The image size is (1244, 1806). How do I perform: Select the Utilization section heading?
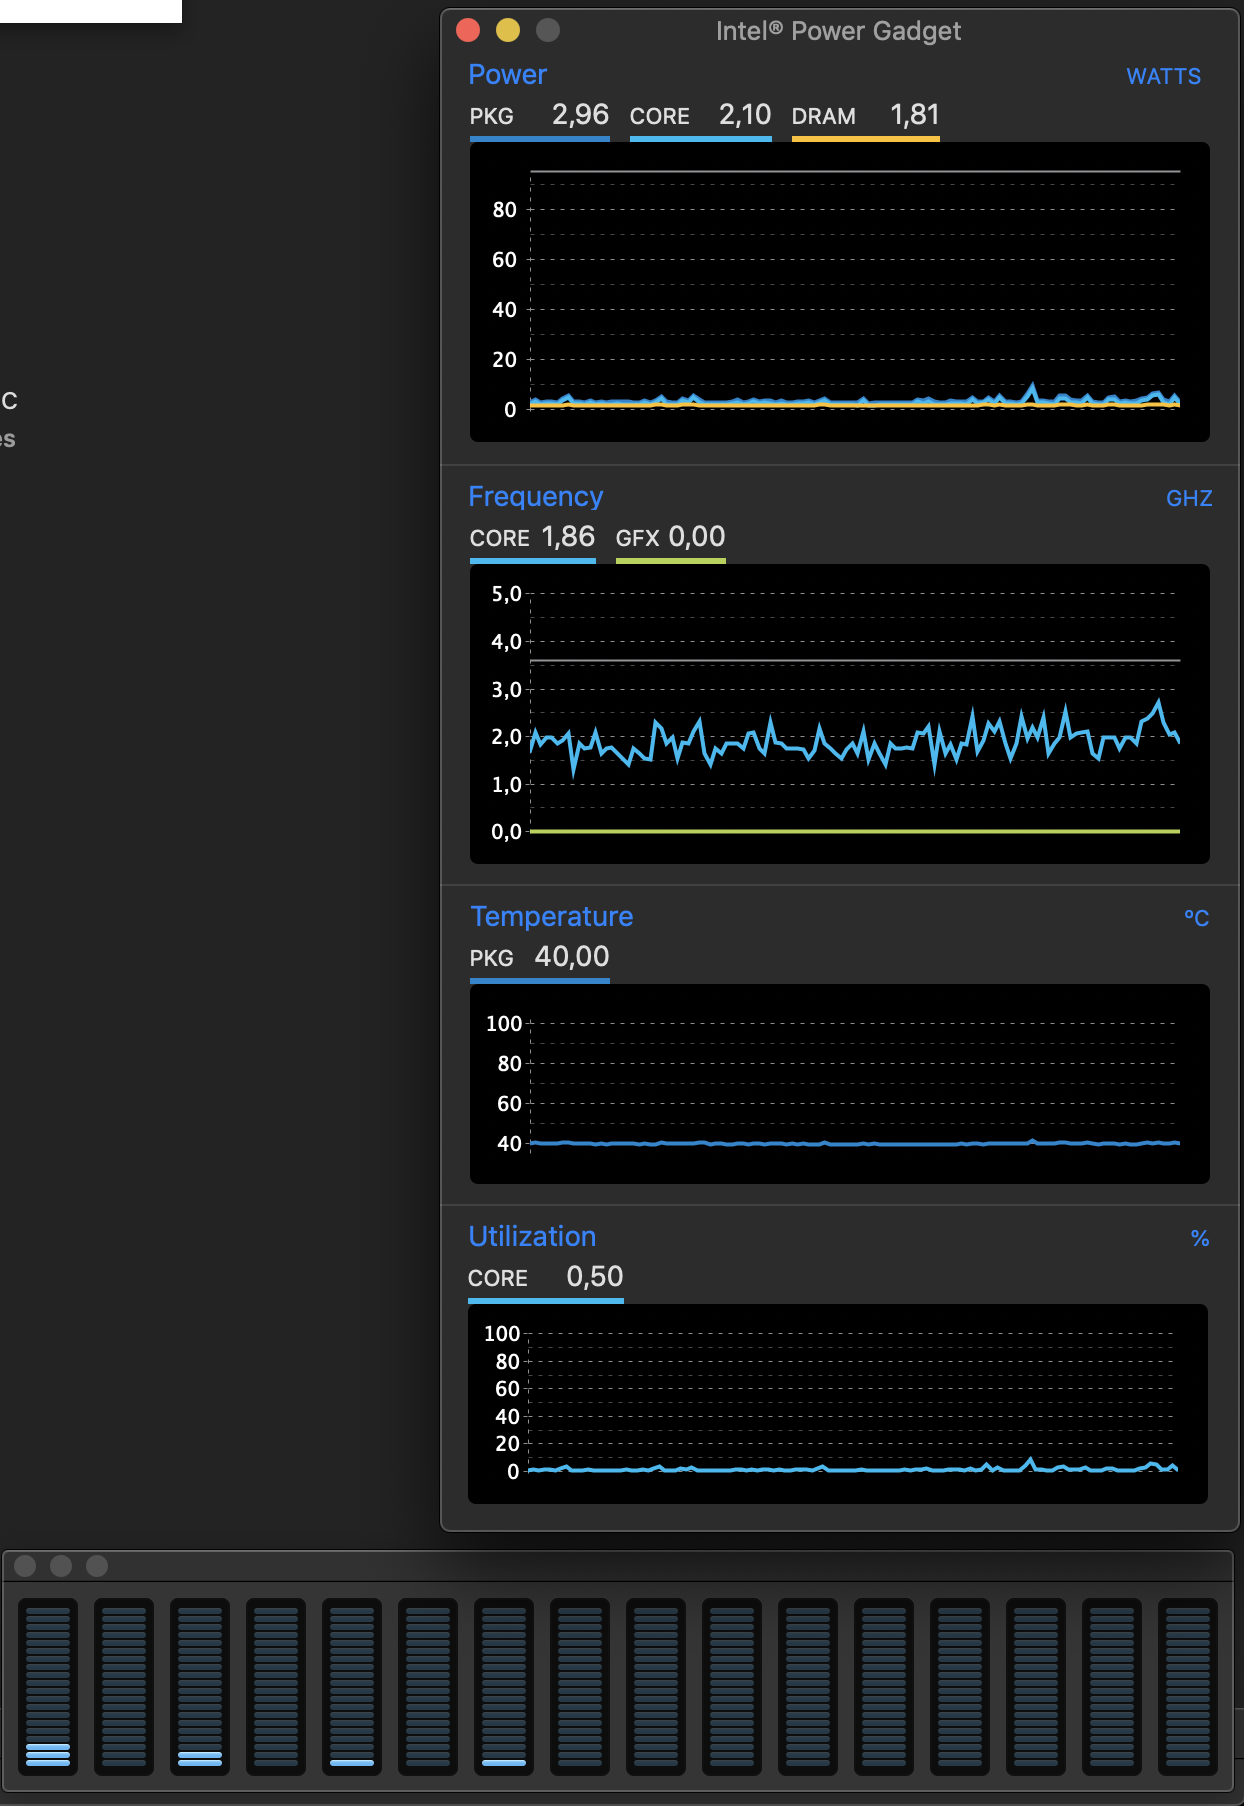coord(532,1237)
